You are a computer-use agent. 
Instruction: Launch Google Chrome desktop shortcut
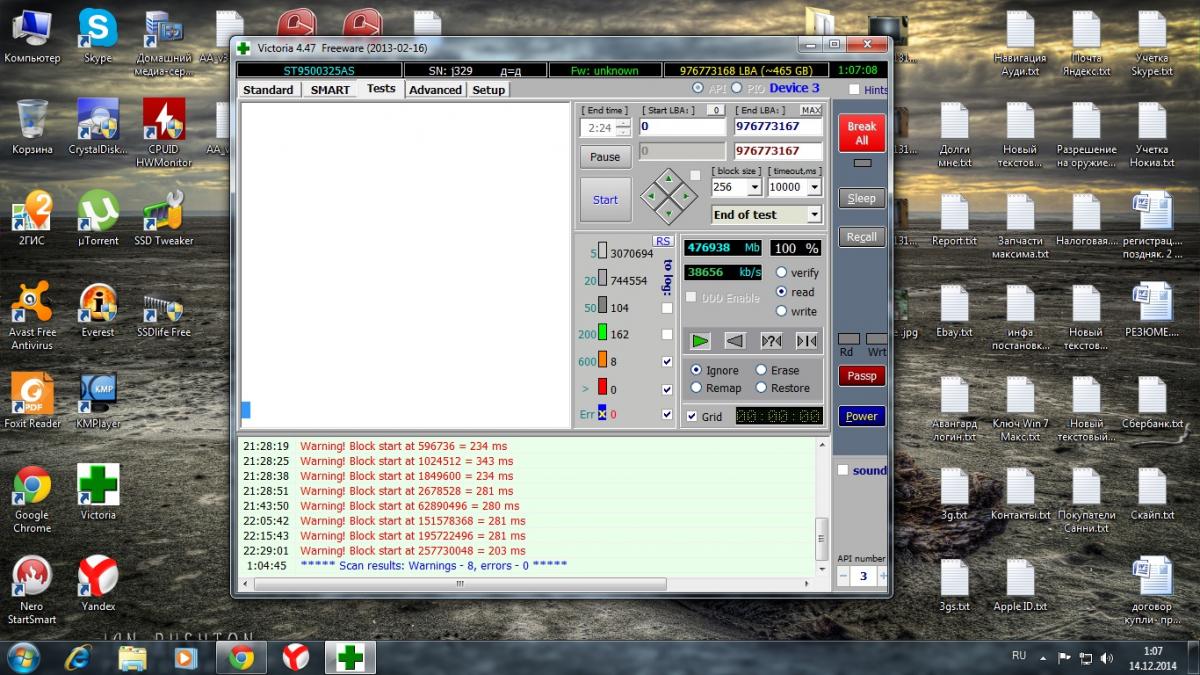pyautogui.click(x=32, y=499)
